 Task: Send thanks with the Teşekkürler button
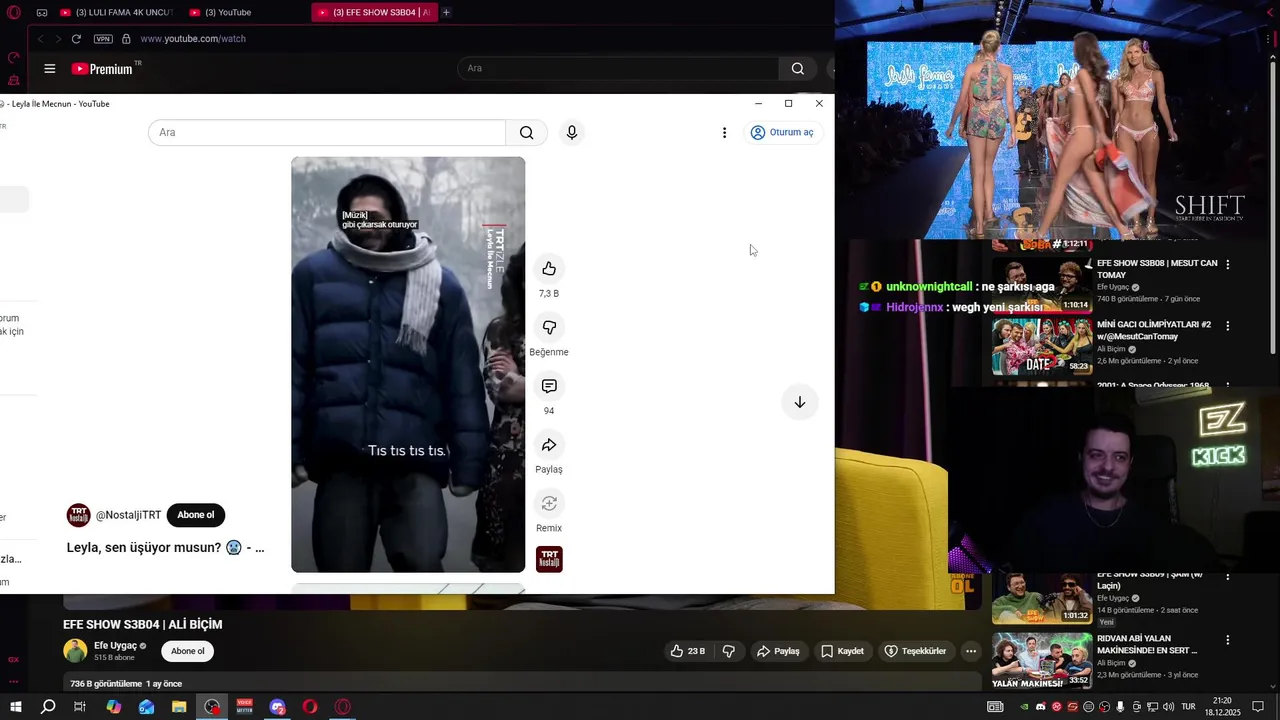tap(915, 651)
